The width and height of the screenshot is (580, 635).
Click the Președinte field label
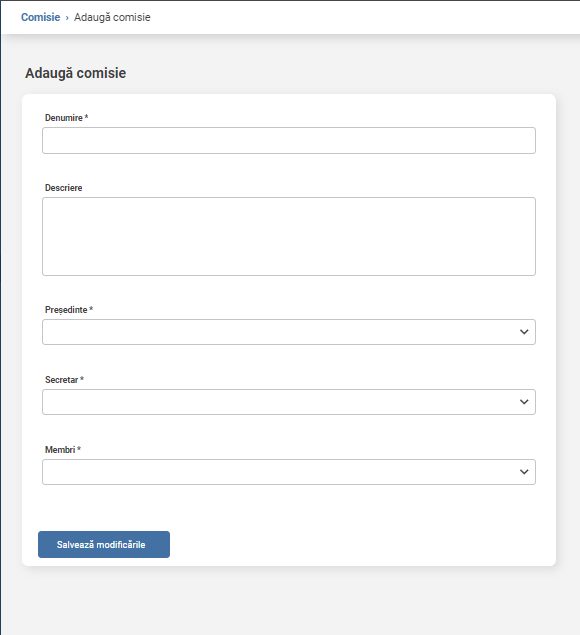click(66, 310)
